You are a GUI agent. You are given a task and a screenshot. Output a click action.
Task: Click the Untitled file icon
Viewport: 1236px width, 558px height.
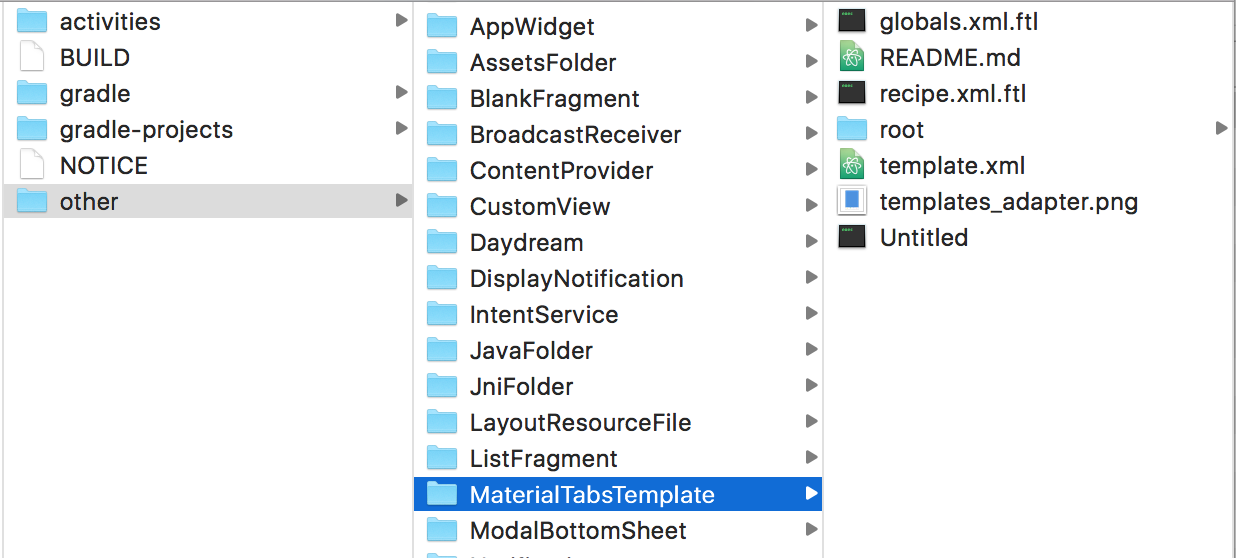pyautogui.click(x=852, y=237)
